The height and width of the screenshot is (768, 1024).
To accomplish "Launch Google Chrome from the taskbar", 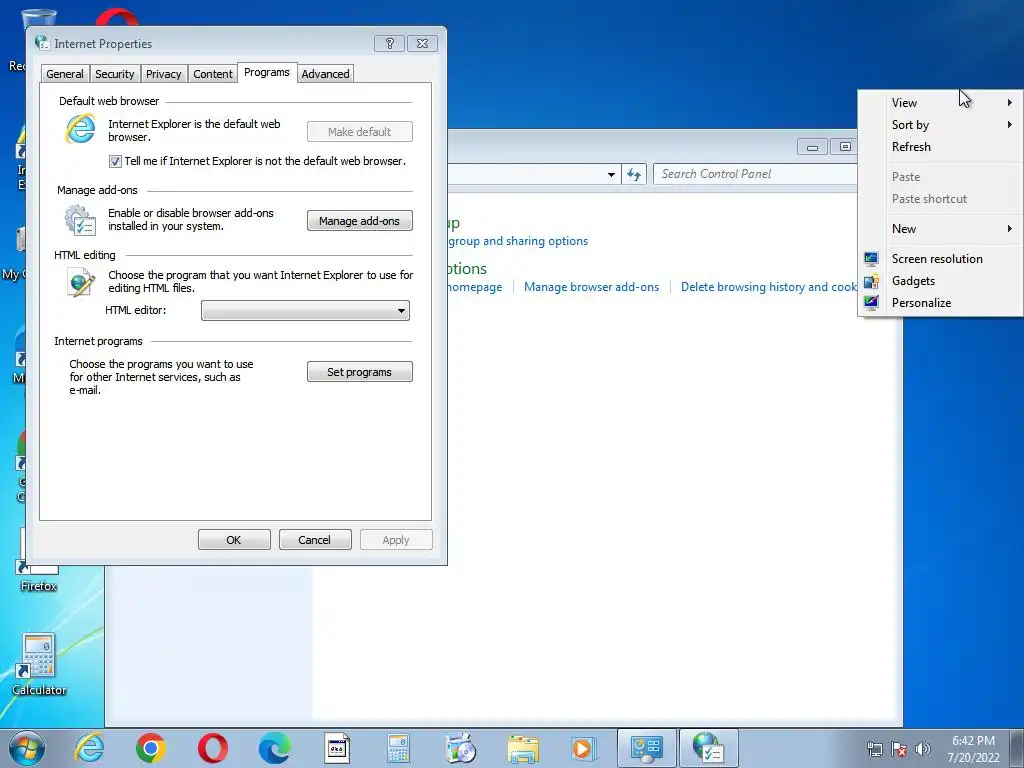I will (x=150, y=748).
